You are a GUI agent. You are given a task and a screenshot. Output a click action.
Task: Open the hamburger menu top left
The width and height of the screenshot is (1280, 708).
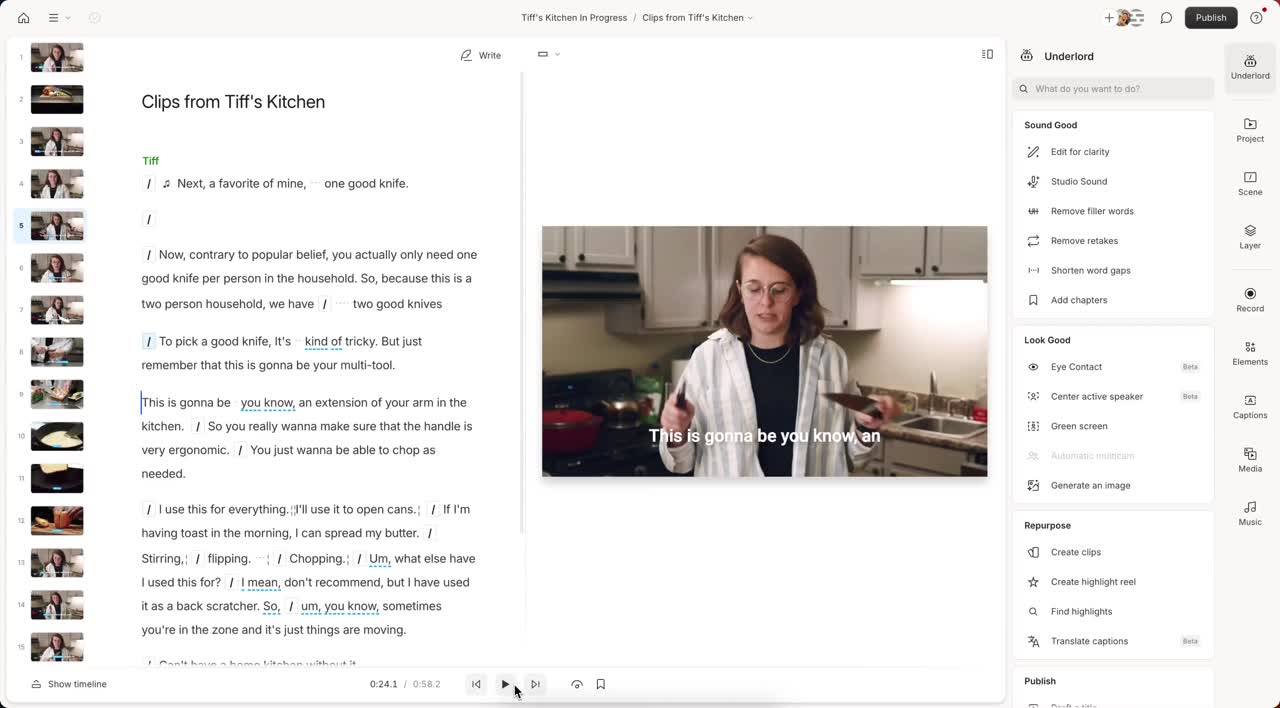(x=56, y=17)
